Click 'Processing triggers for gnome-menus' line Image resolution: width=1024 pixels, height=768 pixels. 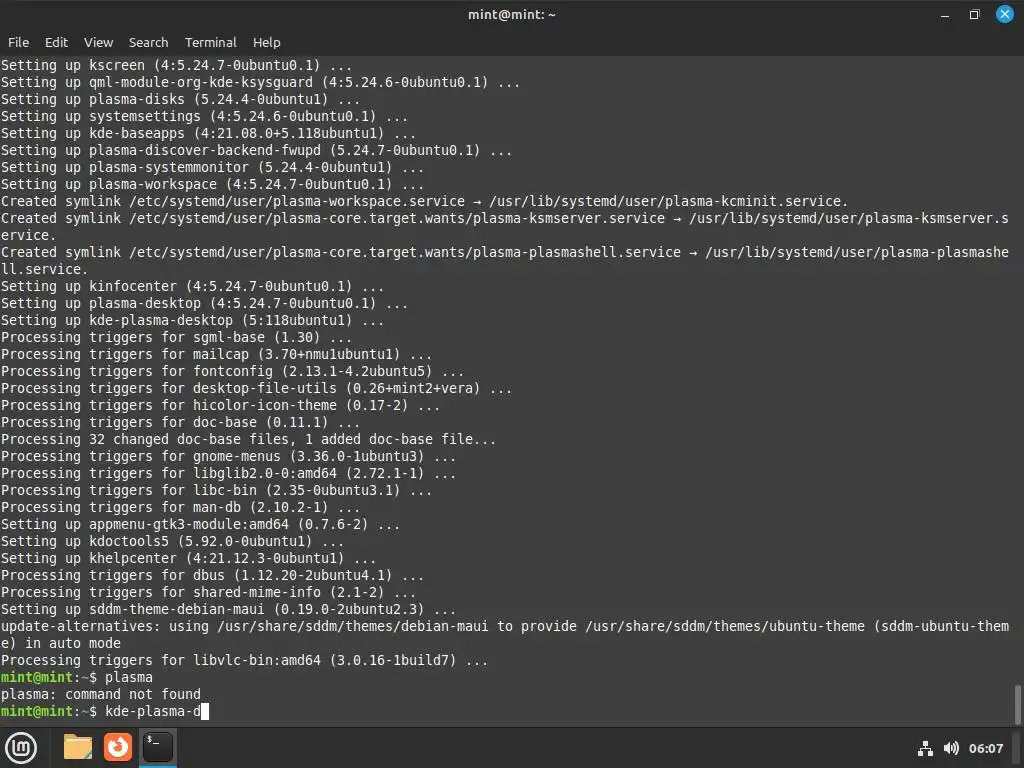click(x=229, y=456)
